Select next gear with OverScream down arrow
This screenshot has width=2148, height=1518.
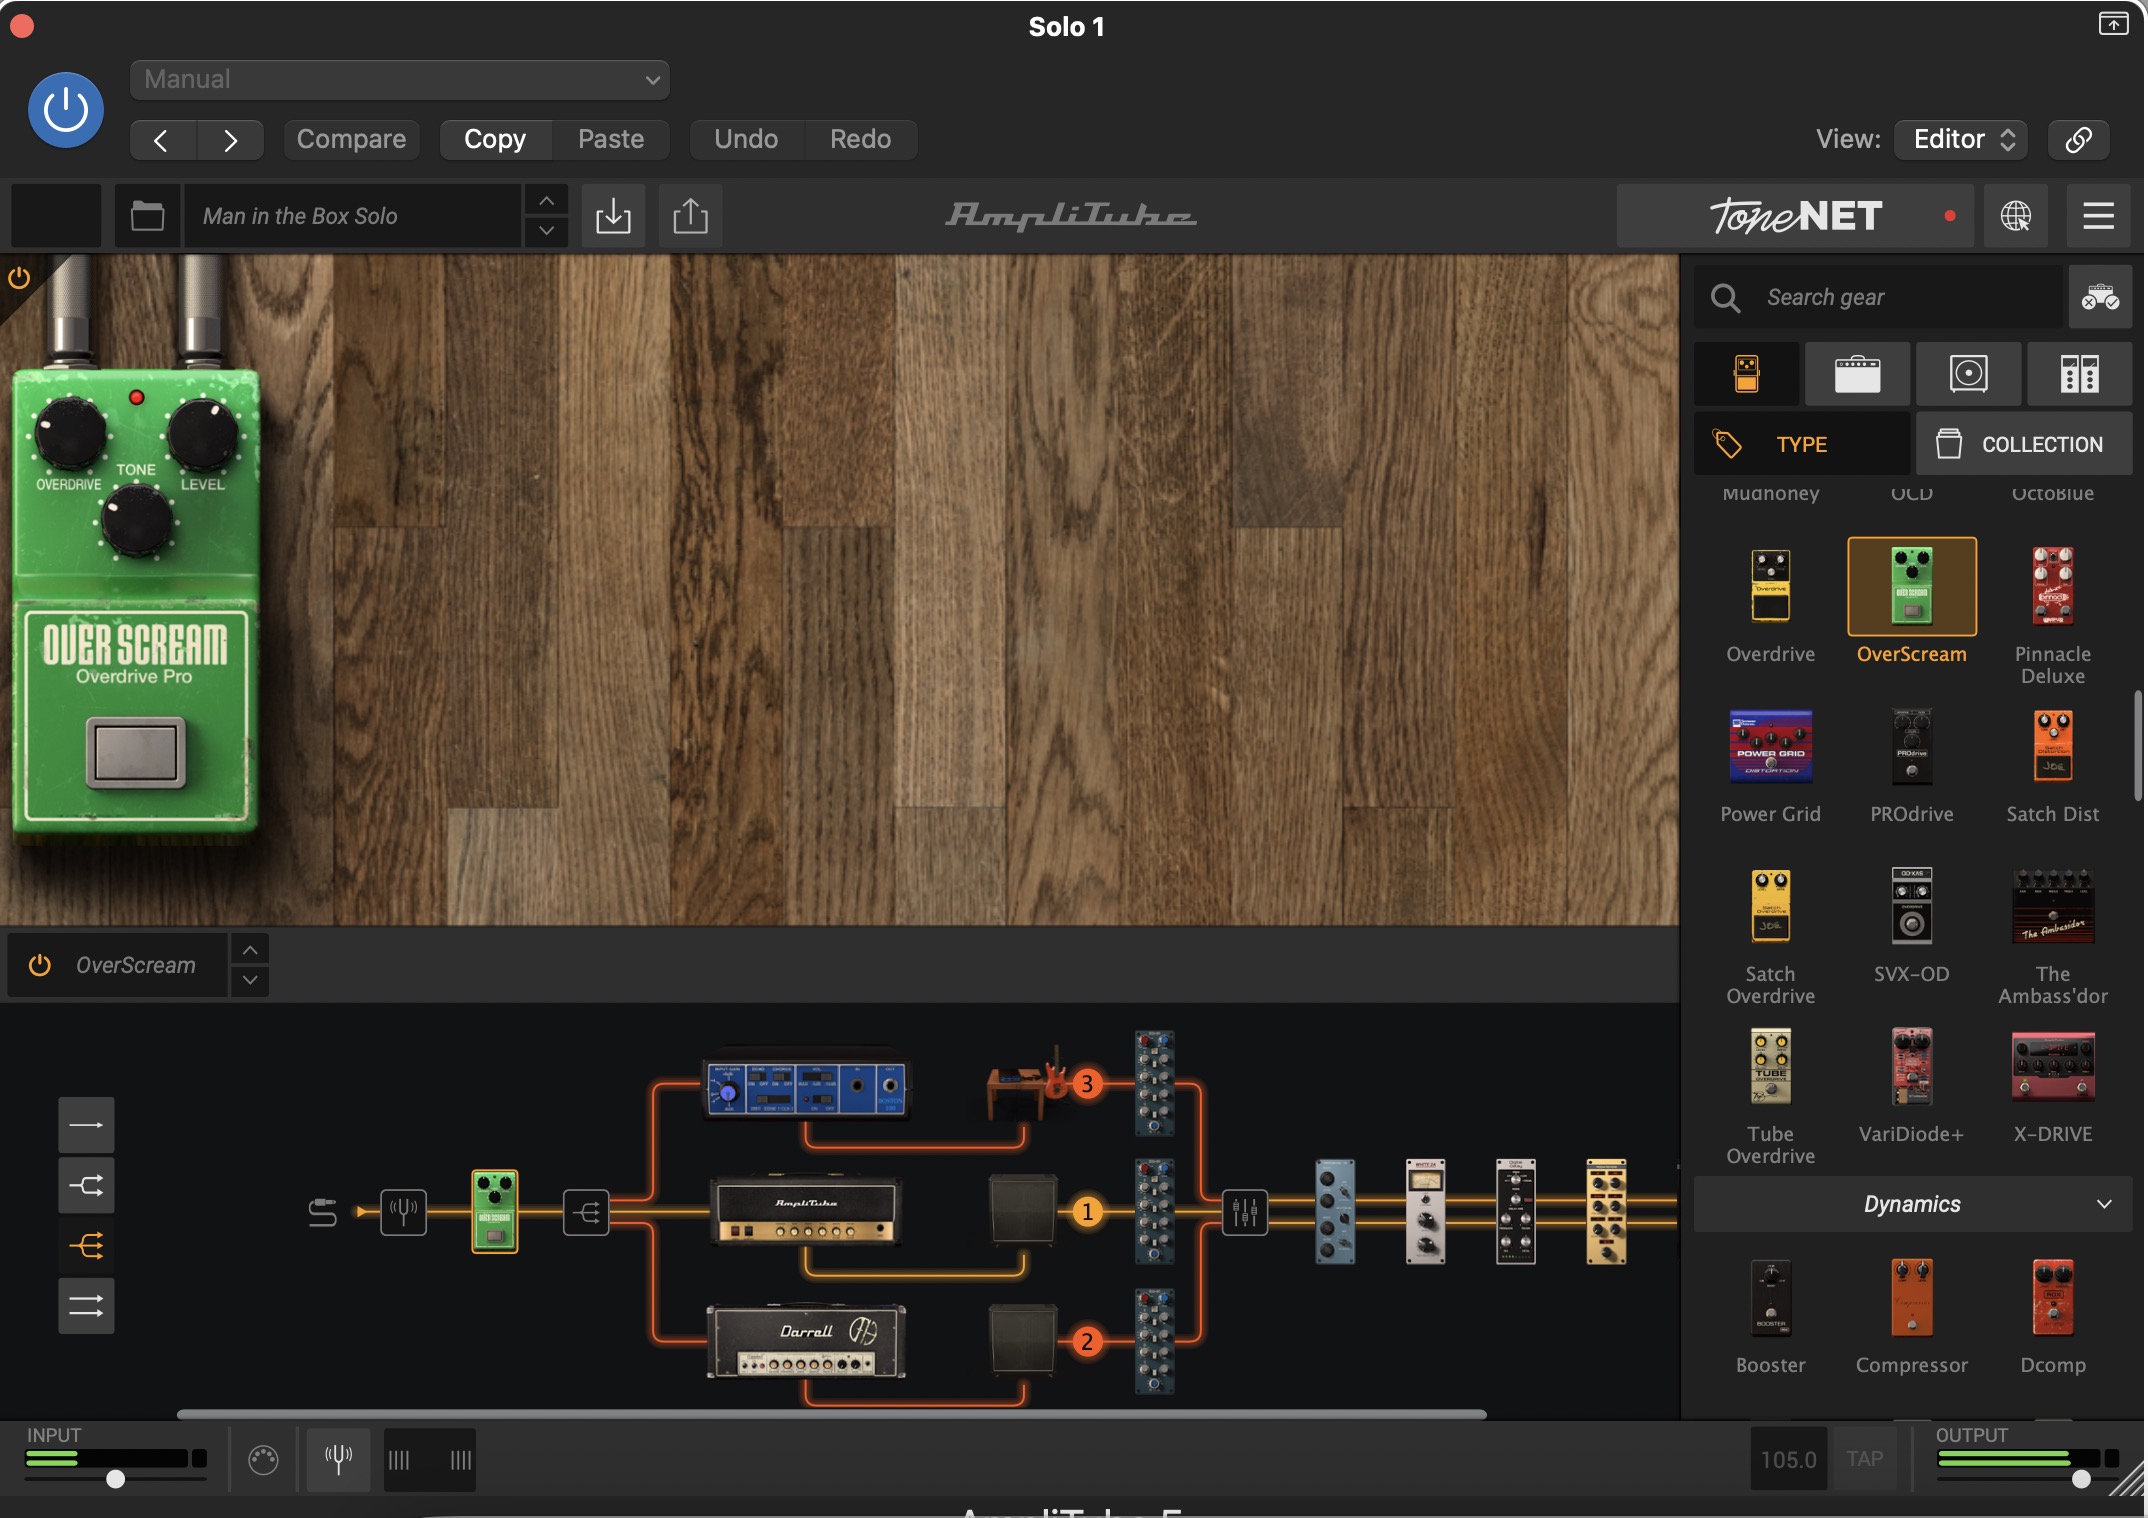coord(250,980)
